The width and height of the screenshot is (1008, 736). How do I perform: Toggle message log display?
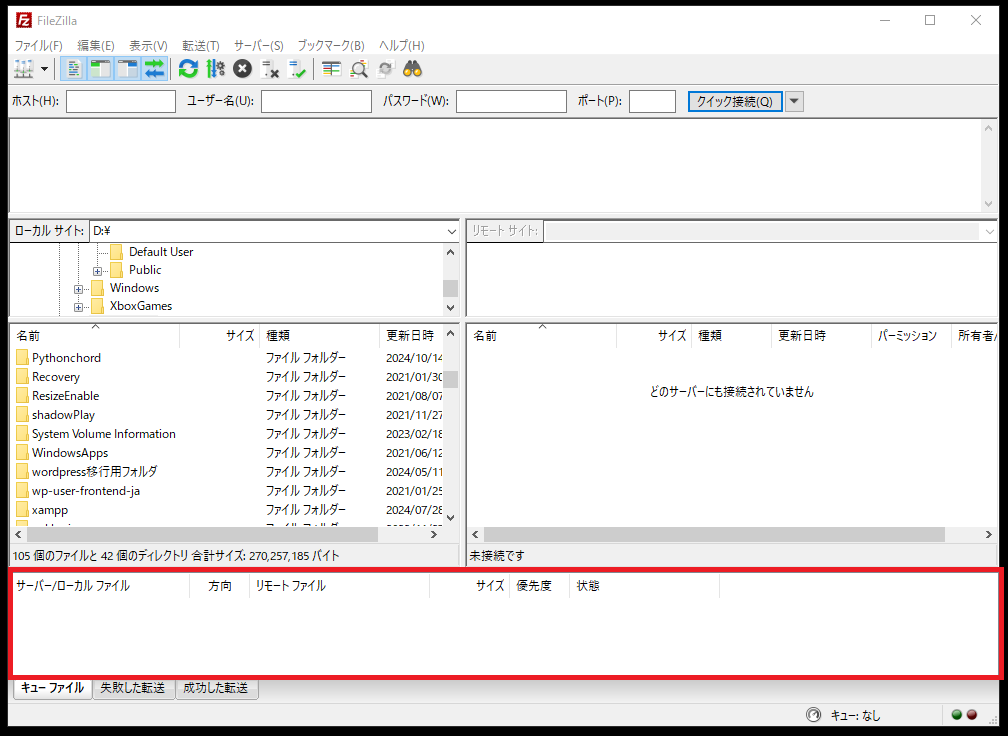pos(73,69)
